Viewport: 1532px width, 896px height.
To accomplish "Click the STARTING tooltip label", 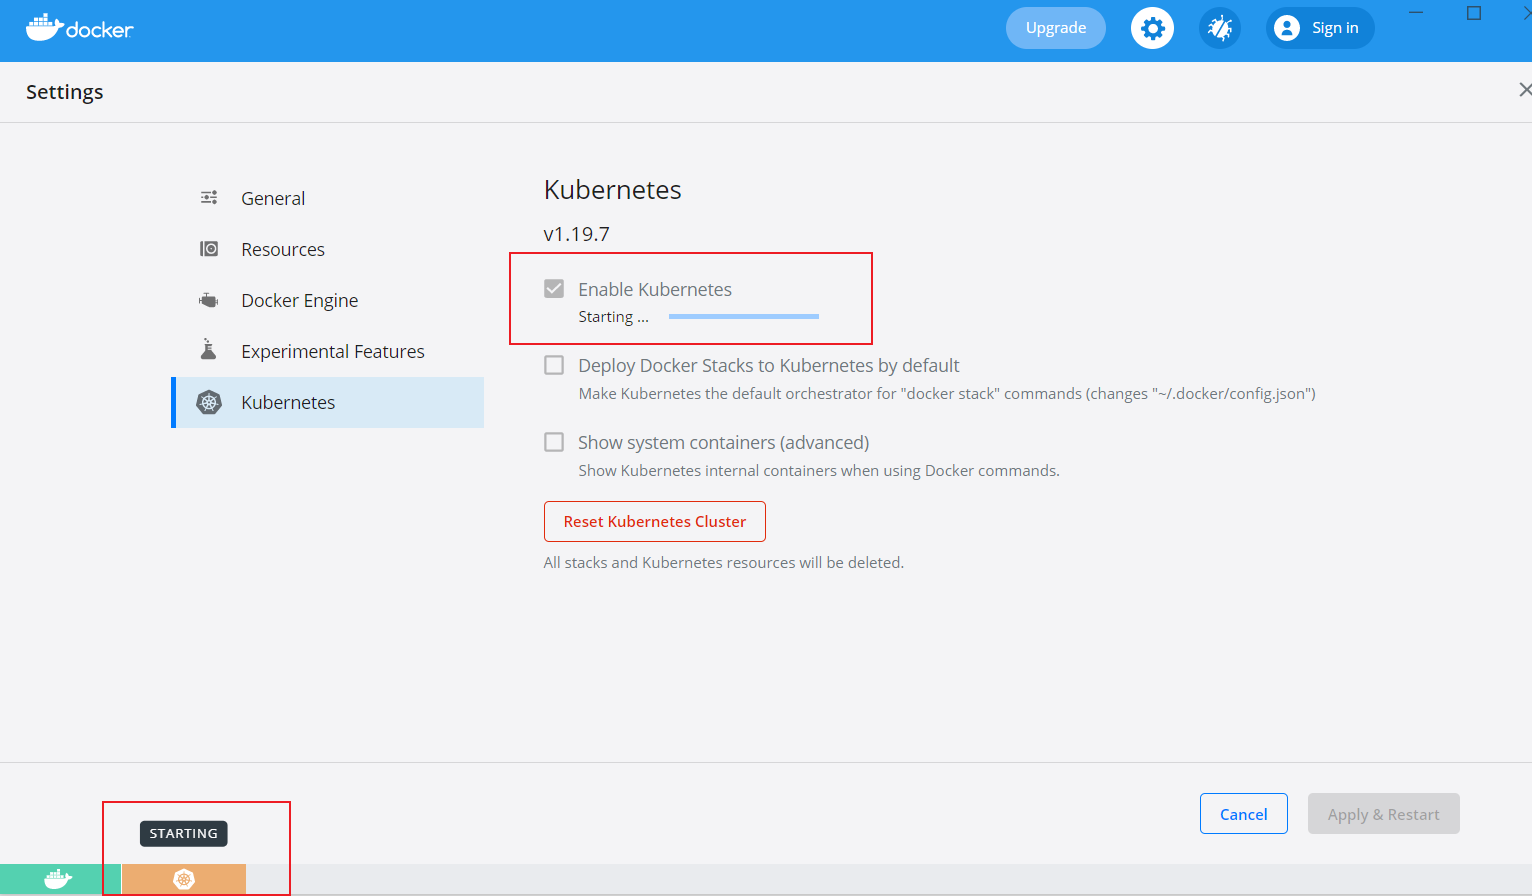I will pyautogui.click(x=184, y=833).
